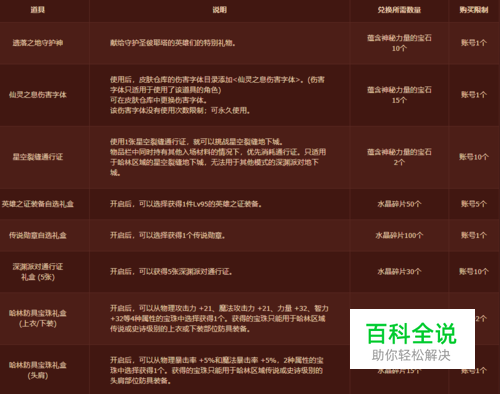Click 蕴含神秘力量的宝石 10个 cost cell
The height and width of the screenshot is (394, 500).
tap(399, 43)
